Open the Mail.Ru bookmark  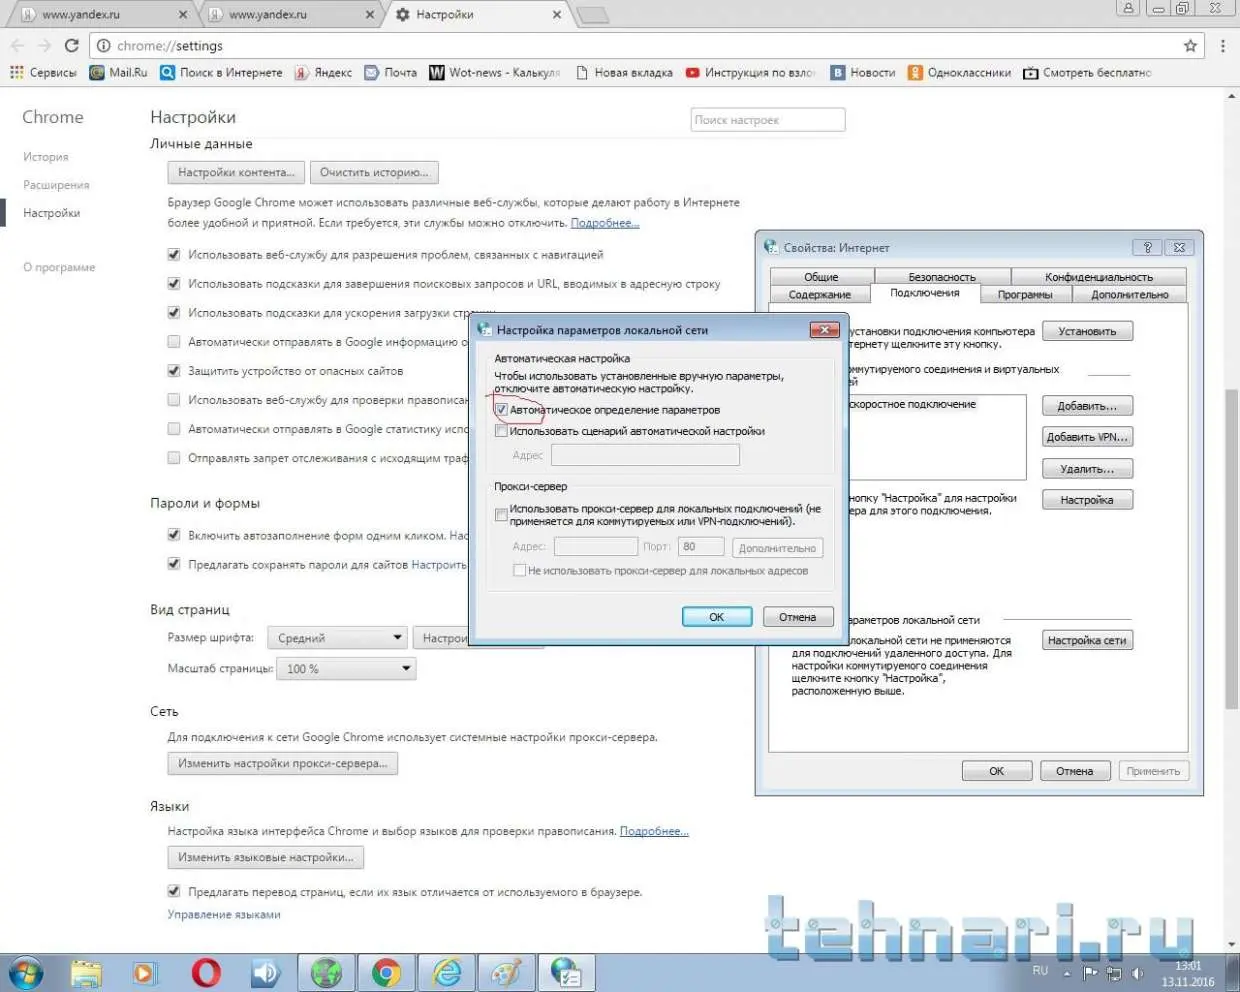pos(118,72)
